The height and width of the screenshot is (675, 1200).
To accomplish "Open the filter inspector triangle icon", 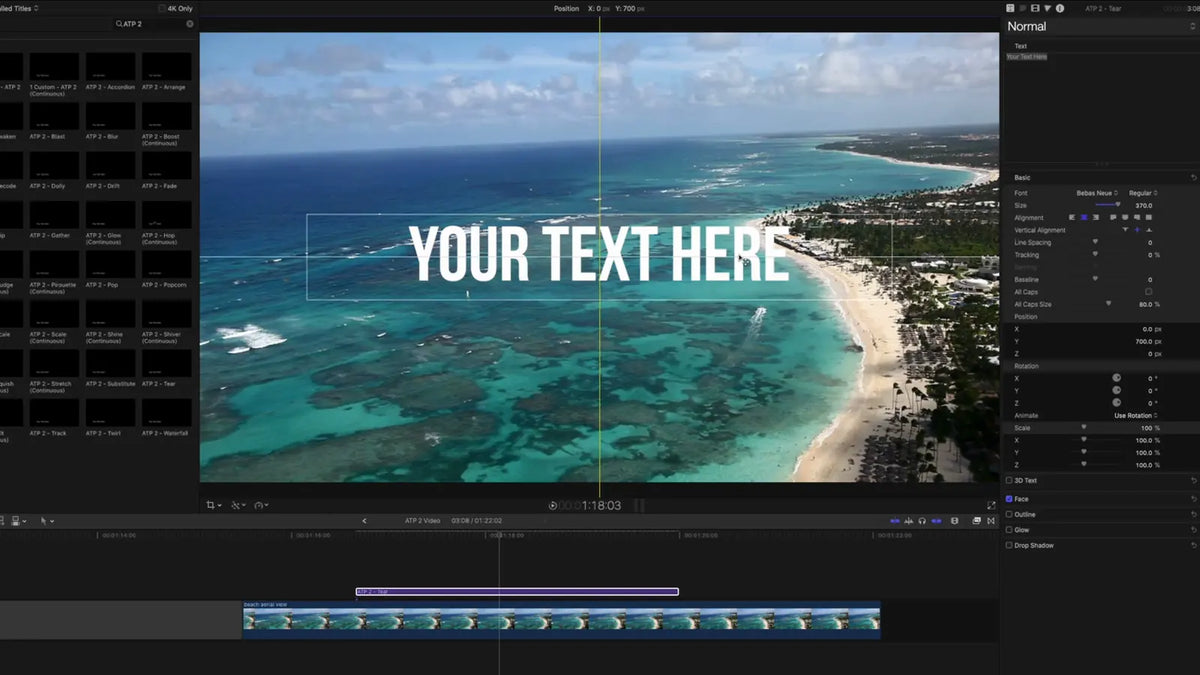I will pyautogui.click(x=1047, y=8).
